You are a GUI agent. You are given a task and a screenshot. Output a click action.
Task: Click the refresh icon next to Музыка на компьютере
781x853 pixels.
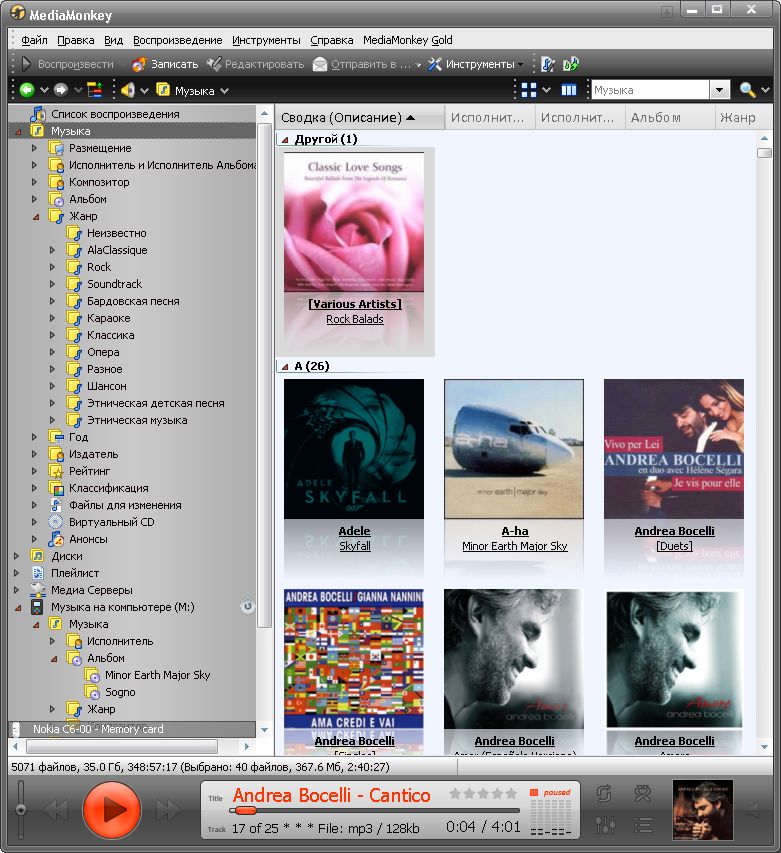click(x=247, y=606)
